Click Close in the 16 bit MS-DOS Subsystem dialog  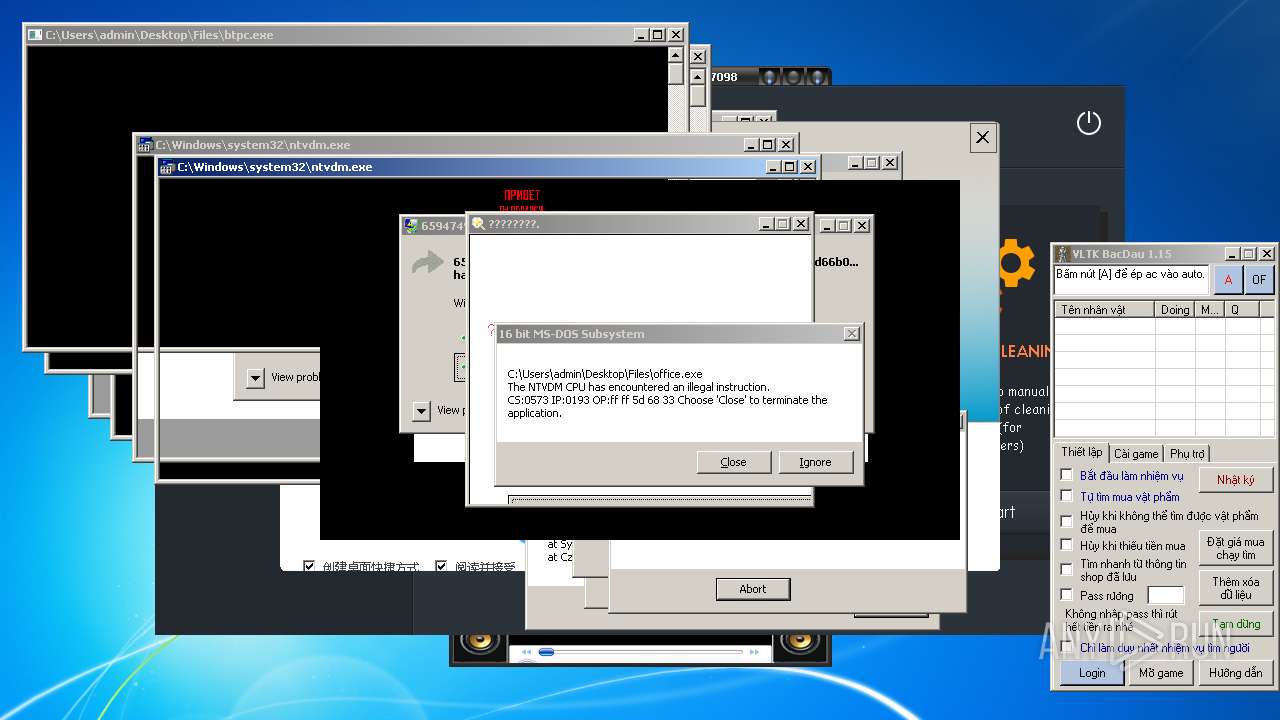click(733, 462)
